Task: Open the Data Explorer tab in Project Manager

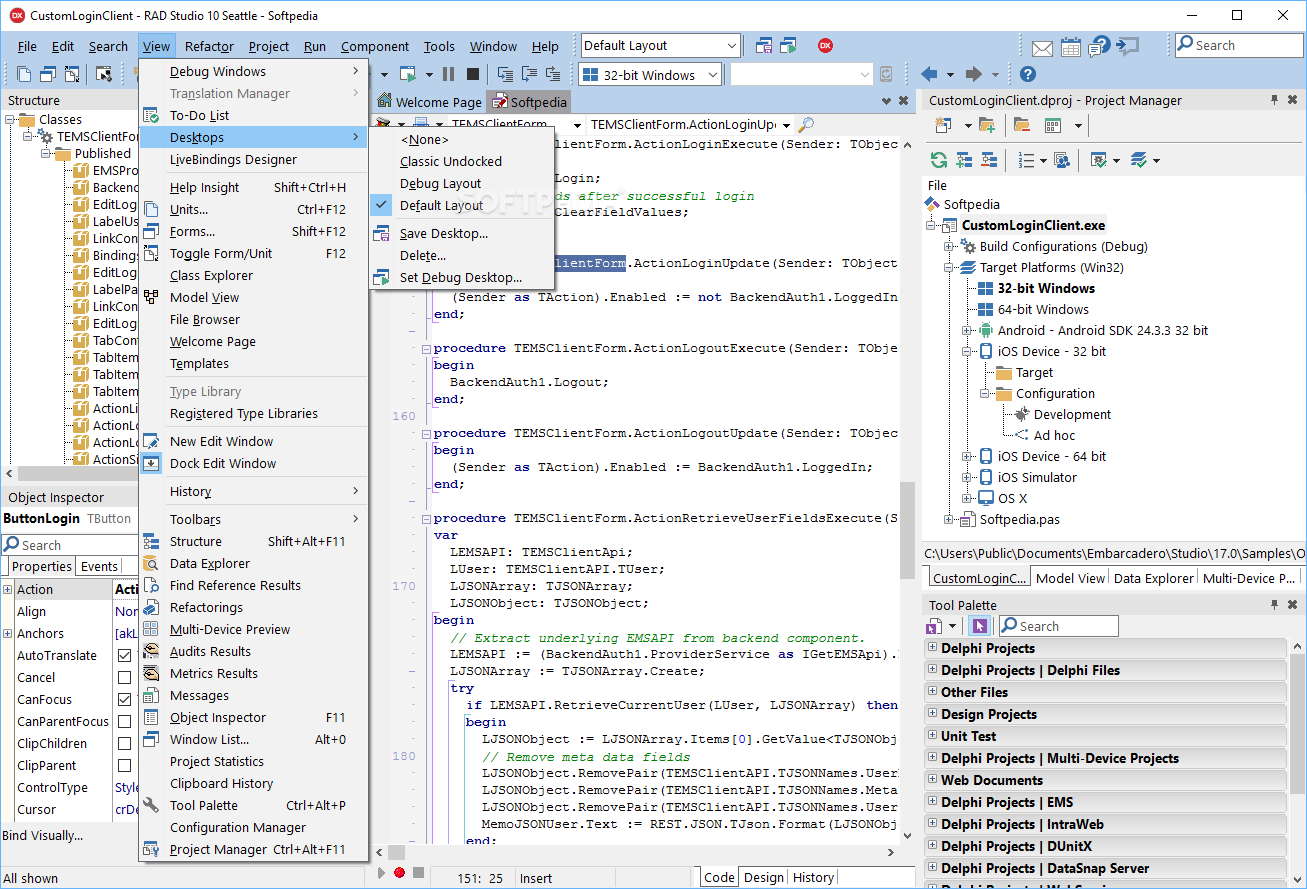Action: [x=1154, y=578]
